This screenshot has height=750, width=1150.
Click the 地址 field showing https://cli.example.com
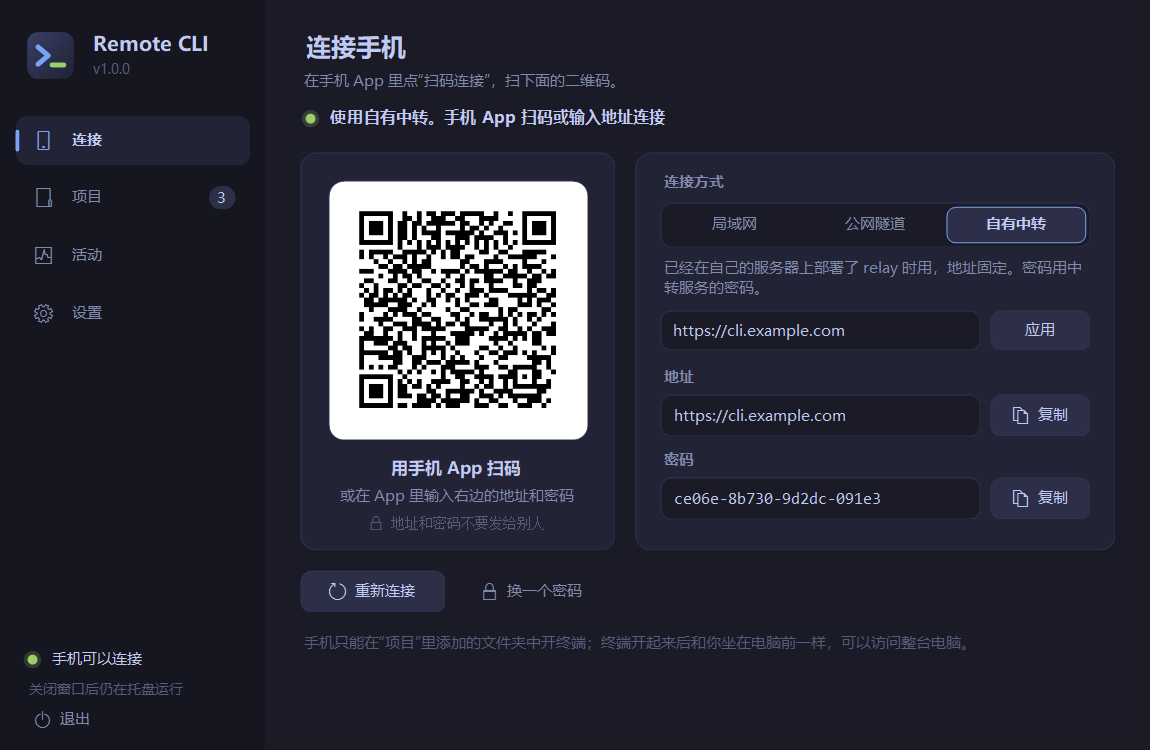tap(820, 416)
